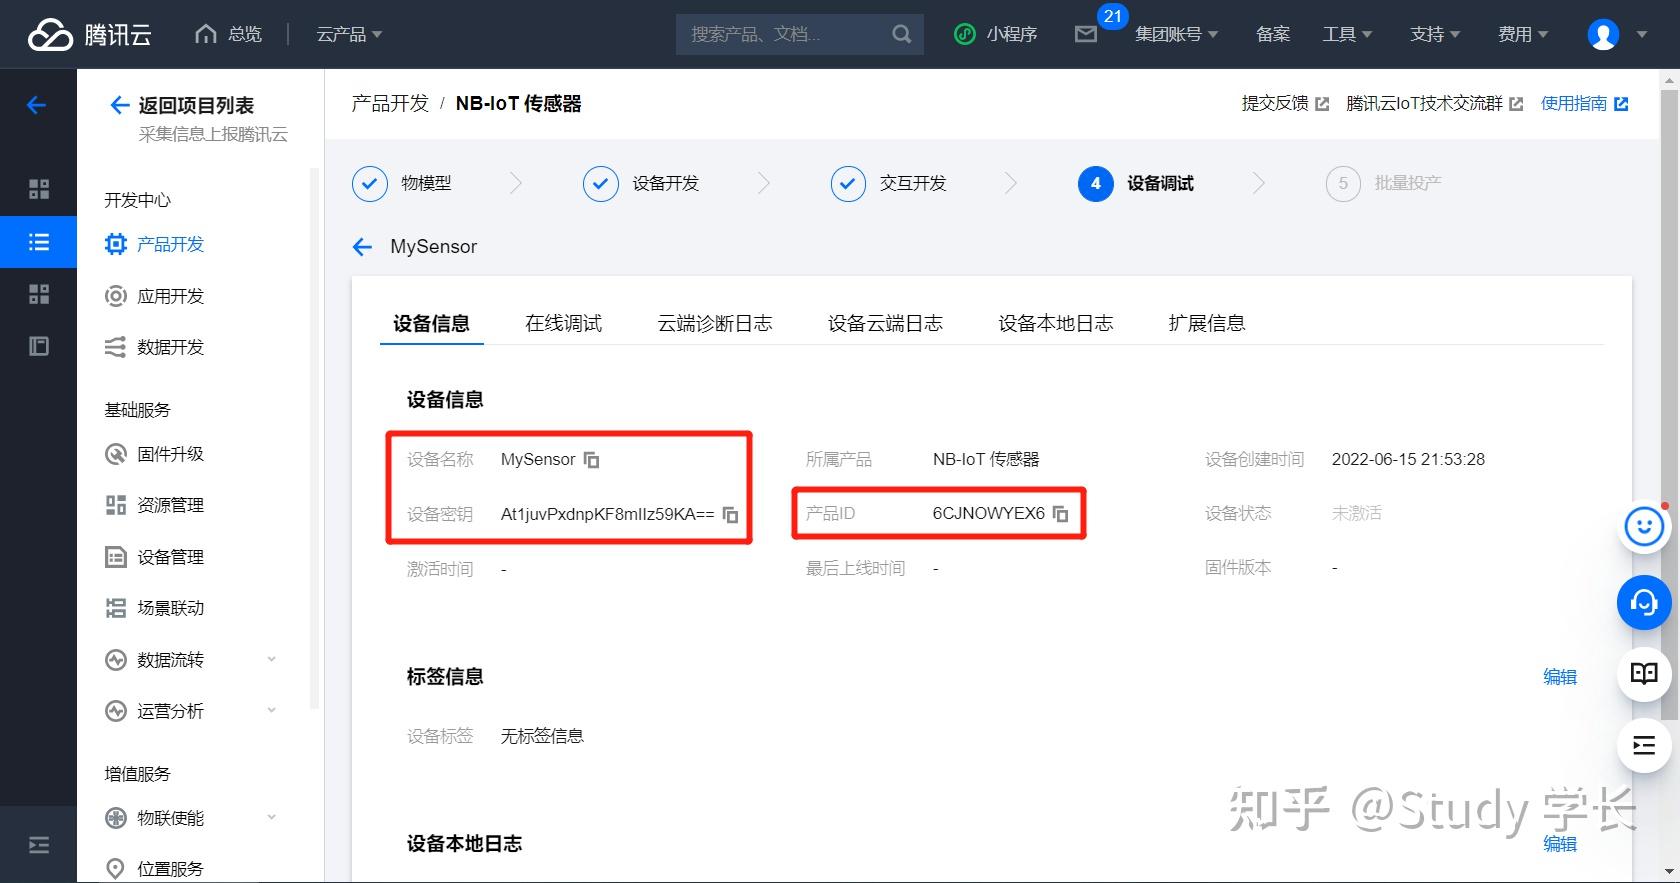
Task: Open 数据开发 in the side menu
Action: coord(154,347)
